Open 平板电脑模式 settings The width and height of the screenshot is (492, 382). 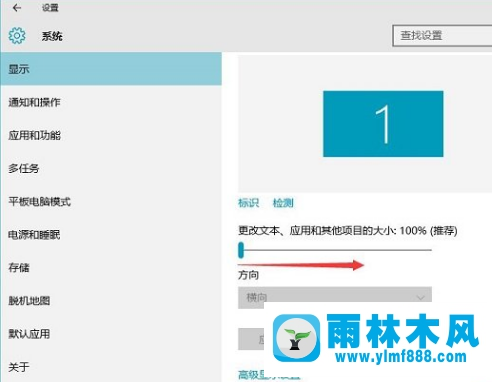click(x=111, y=201)
